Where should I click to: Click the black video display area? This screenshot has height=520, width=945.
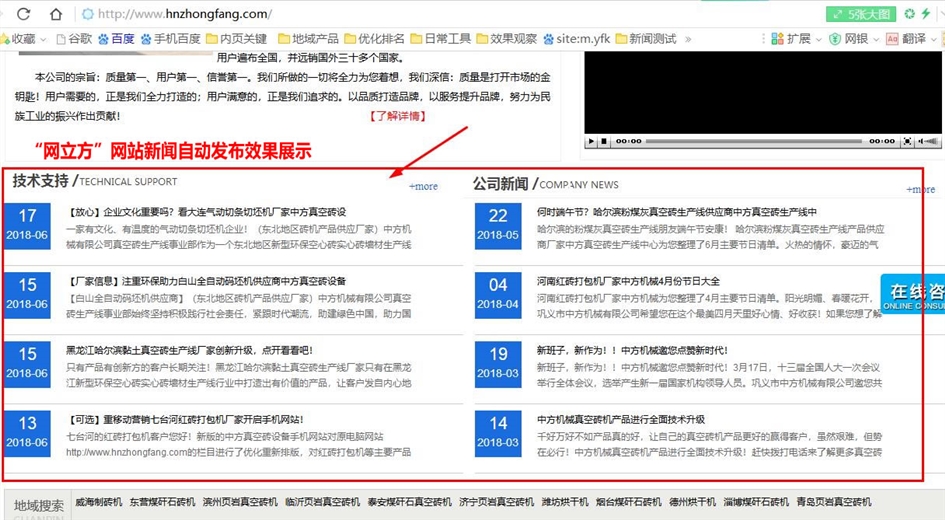(x=762, y=92)
